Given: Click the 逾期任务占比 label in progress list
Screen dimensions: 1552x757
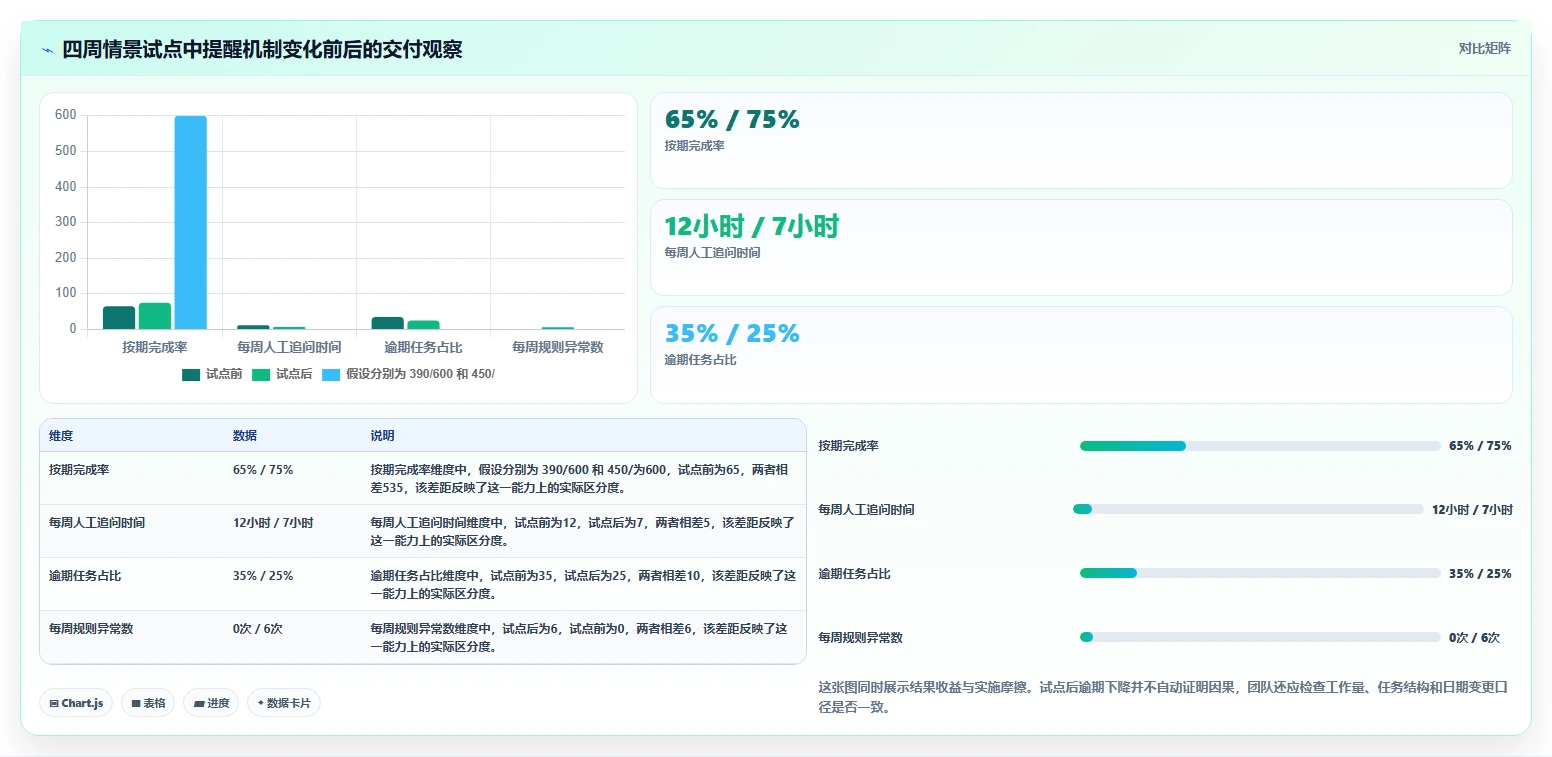Looking at the screenshot, I should pyautogui.click(x=855, y=574).
